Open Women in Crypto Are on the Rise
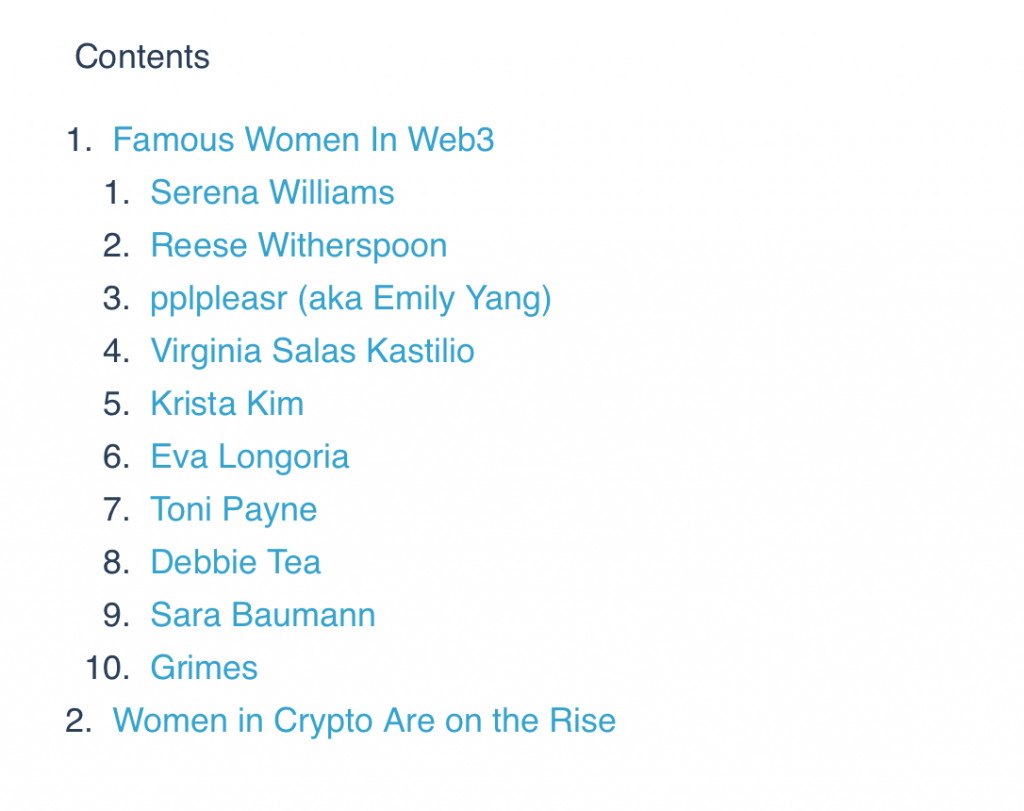Image resolution: width=1024 pixels, height=811 pixels. 364,721
